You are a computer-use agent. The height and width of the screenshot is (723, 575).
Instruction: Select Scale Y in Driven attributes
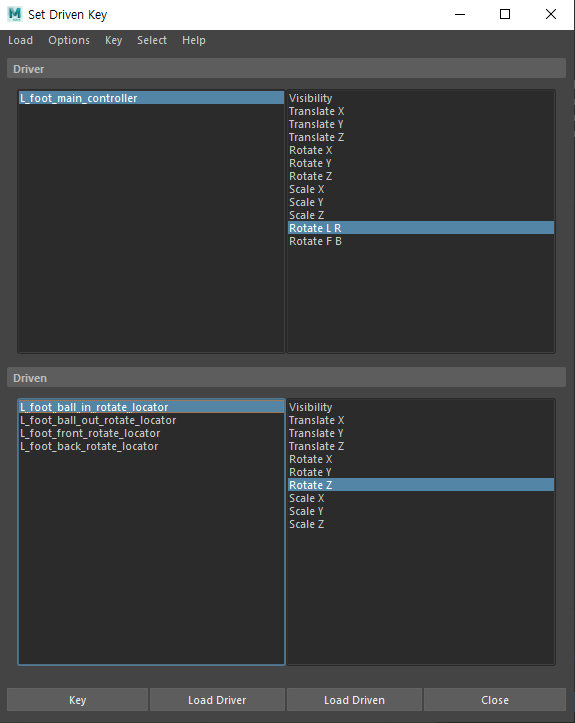pyautogui.click(x=421, y=511)
